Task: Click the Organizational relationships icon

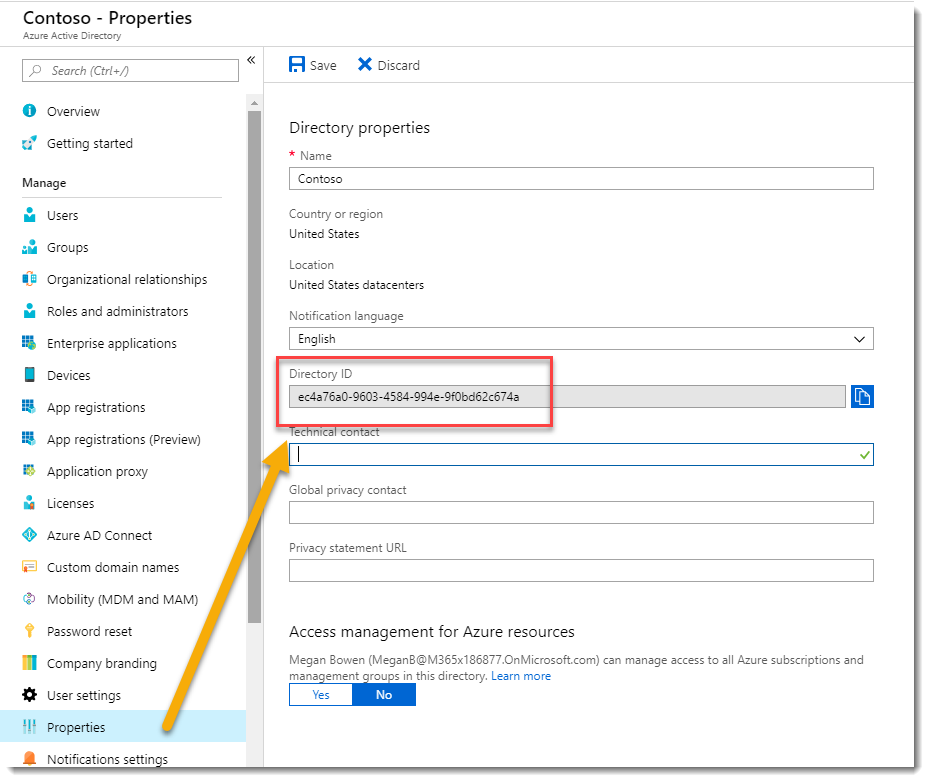Action: (29, 279)
